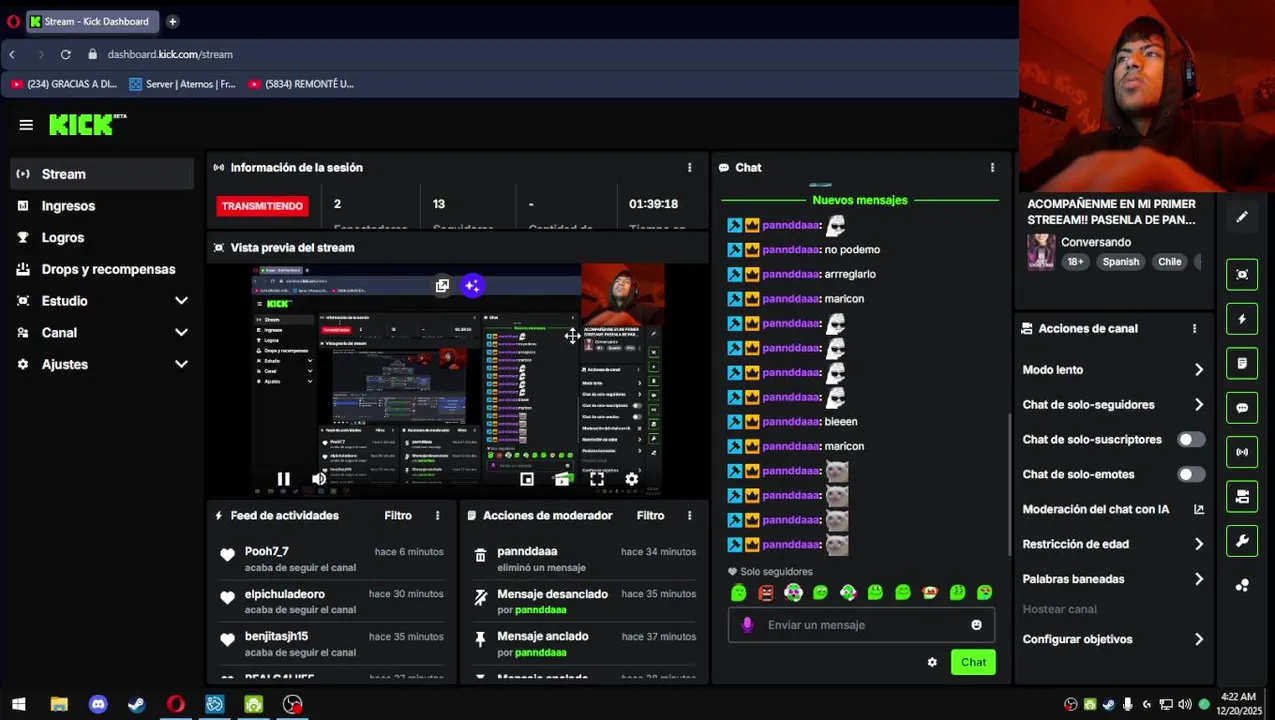Click the message input field in chat

point(863,625)
